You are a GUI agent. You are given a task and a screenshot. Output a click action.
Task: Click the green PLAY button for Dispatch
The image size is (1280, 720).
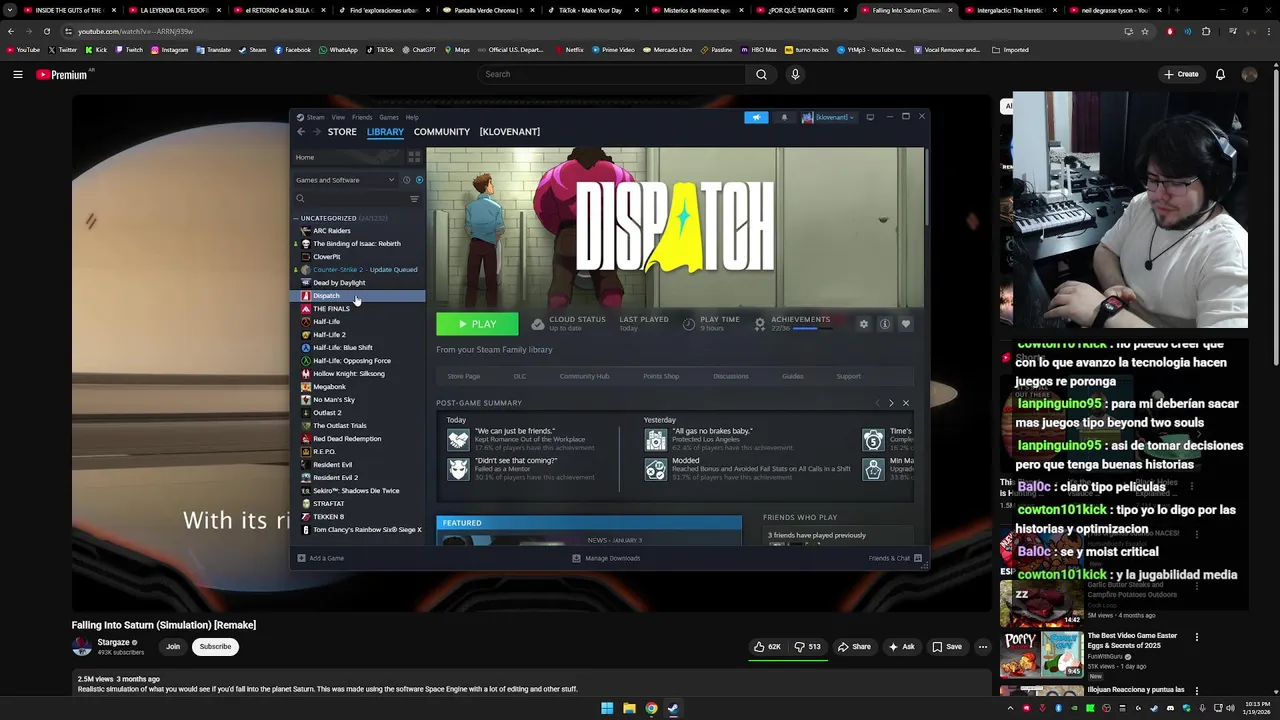click(x=477, y=324)
